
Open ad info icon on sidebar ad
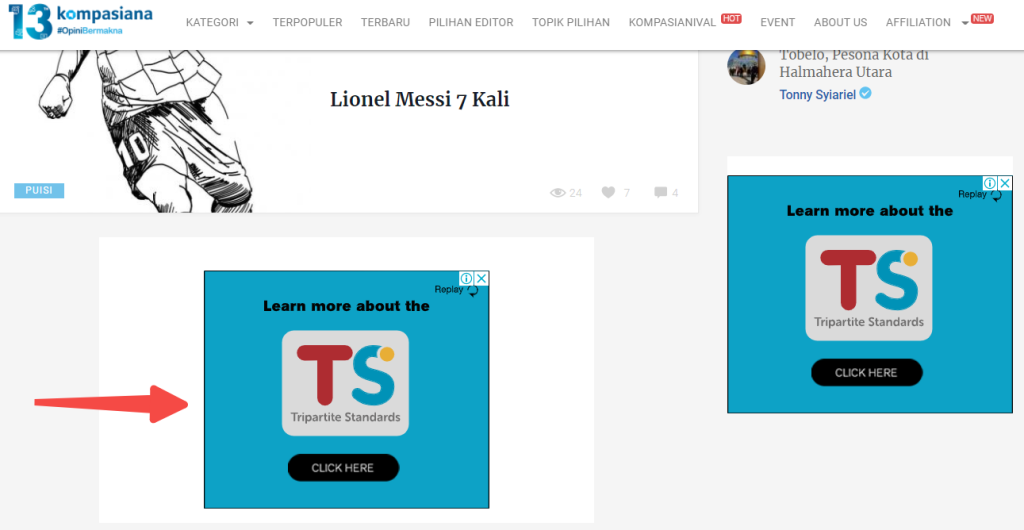pyautogui.click(x=990, y=183)
